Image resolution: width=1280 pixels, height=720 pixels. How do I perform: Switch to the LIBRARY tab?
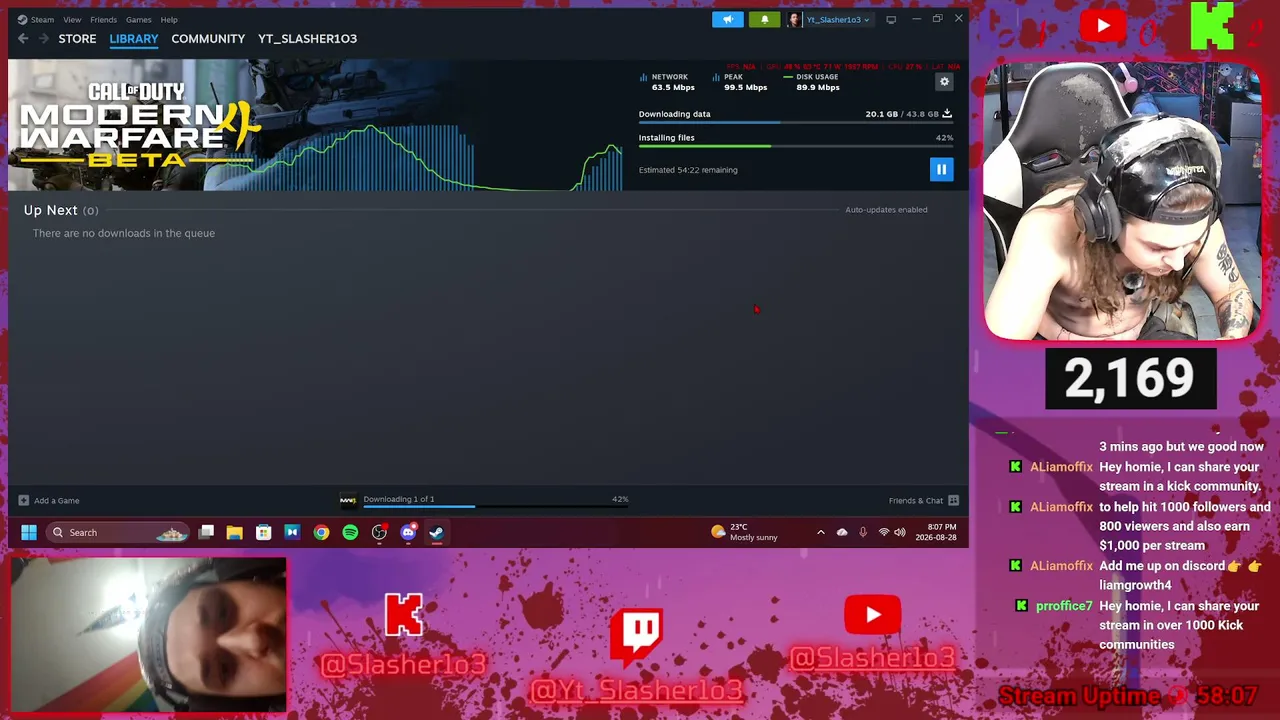tap(134, 38)
